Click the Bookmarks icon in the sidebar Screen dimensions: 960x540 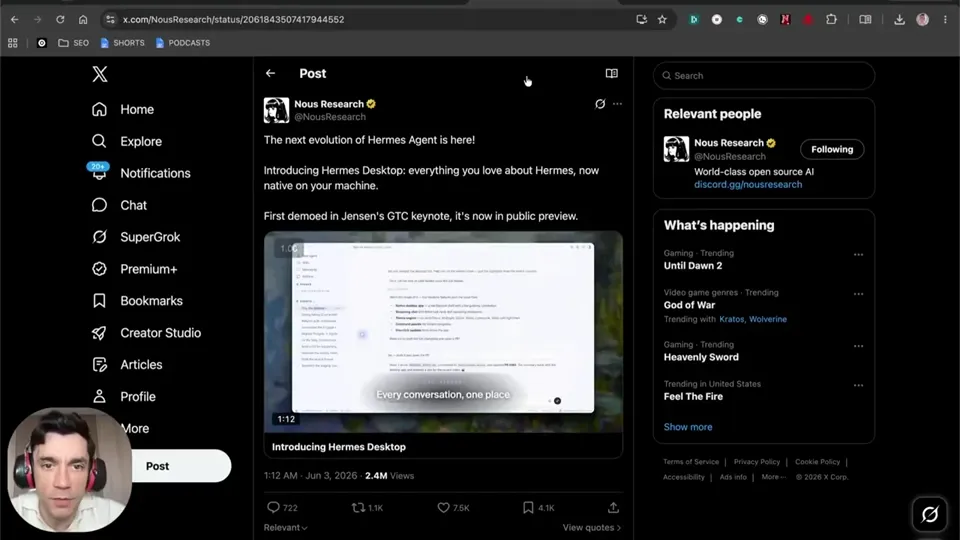[99, 301]
